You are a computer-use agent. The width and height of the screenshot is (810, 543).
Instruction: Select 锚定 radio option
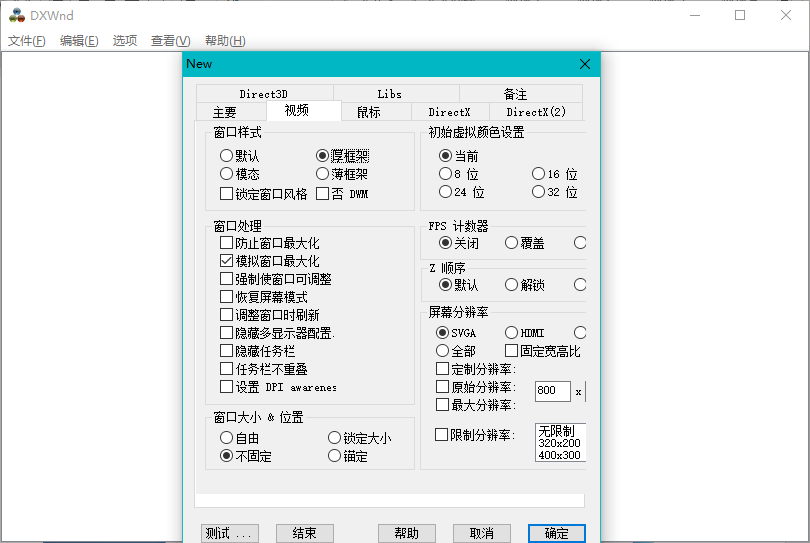334,456
